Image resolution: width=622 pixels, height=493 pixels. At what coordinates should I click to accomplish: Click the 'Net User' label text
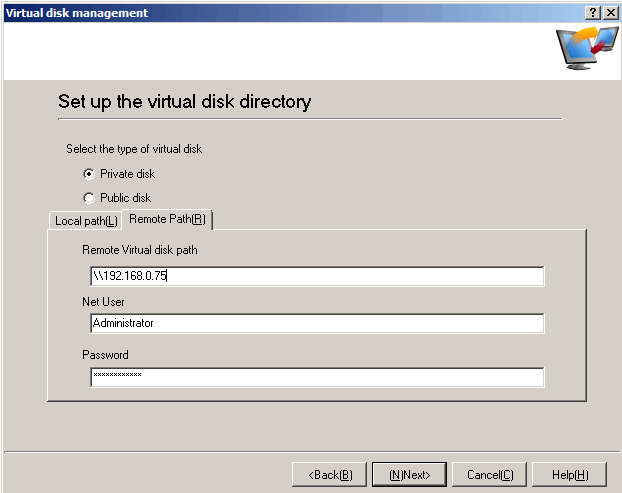pyautogui.click(x=103, y=301)
